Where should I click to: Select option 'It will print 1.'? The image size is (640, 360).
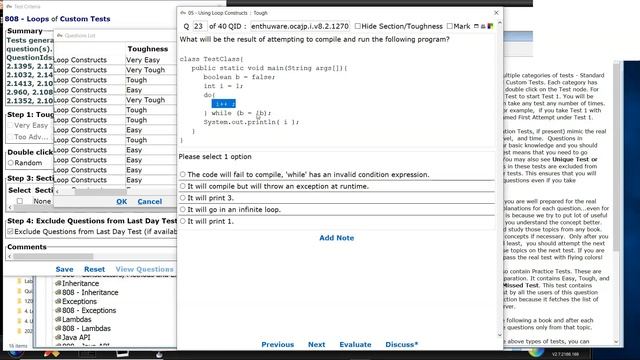pyautogui.click(x=182, y=221)
